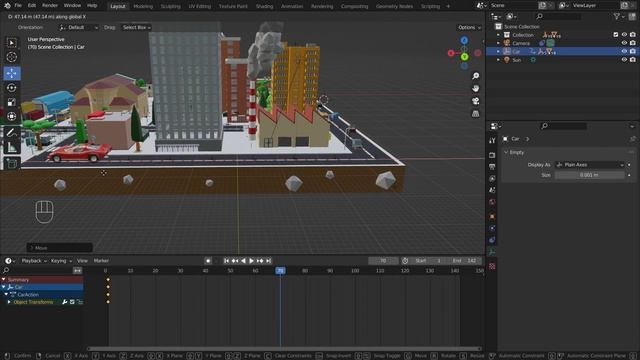The image size is (640, 360).
Task: Open the Drag Select Box dropdown
Action: [136, 27]
